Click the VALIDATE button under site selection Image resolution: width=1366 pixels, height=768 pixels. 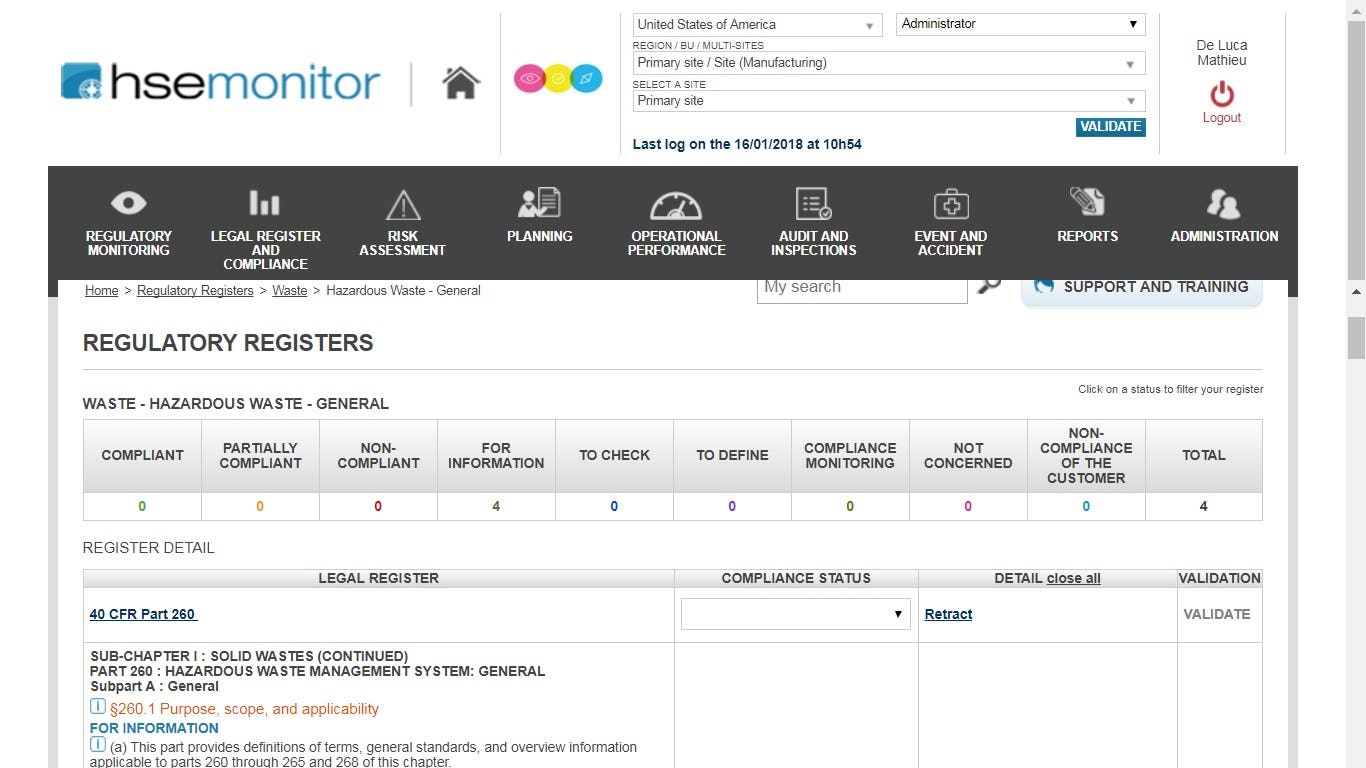1110,127
